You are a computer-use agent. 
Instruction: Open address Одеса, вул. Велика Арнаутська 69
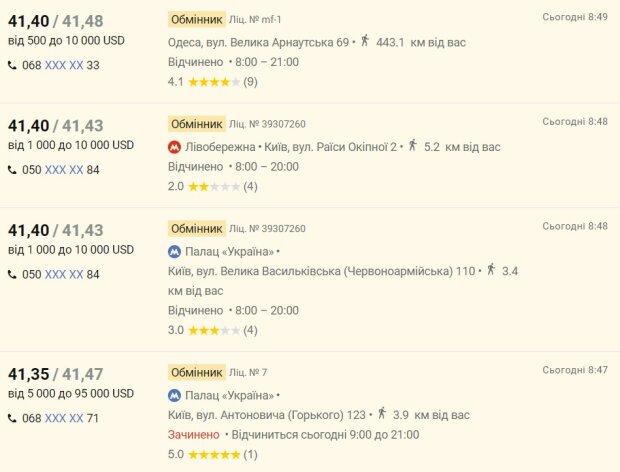point(259,42)
